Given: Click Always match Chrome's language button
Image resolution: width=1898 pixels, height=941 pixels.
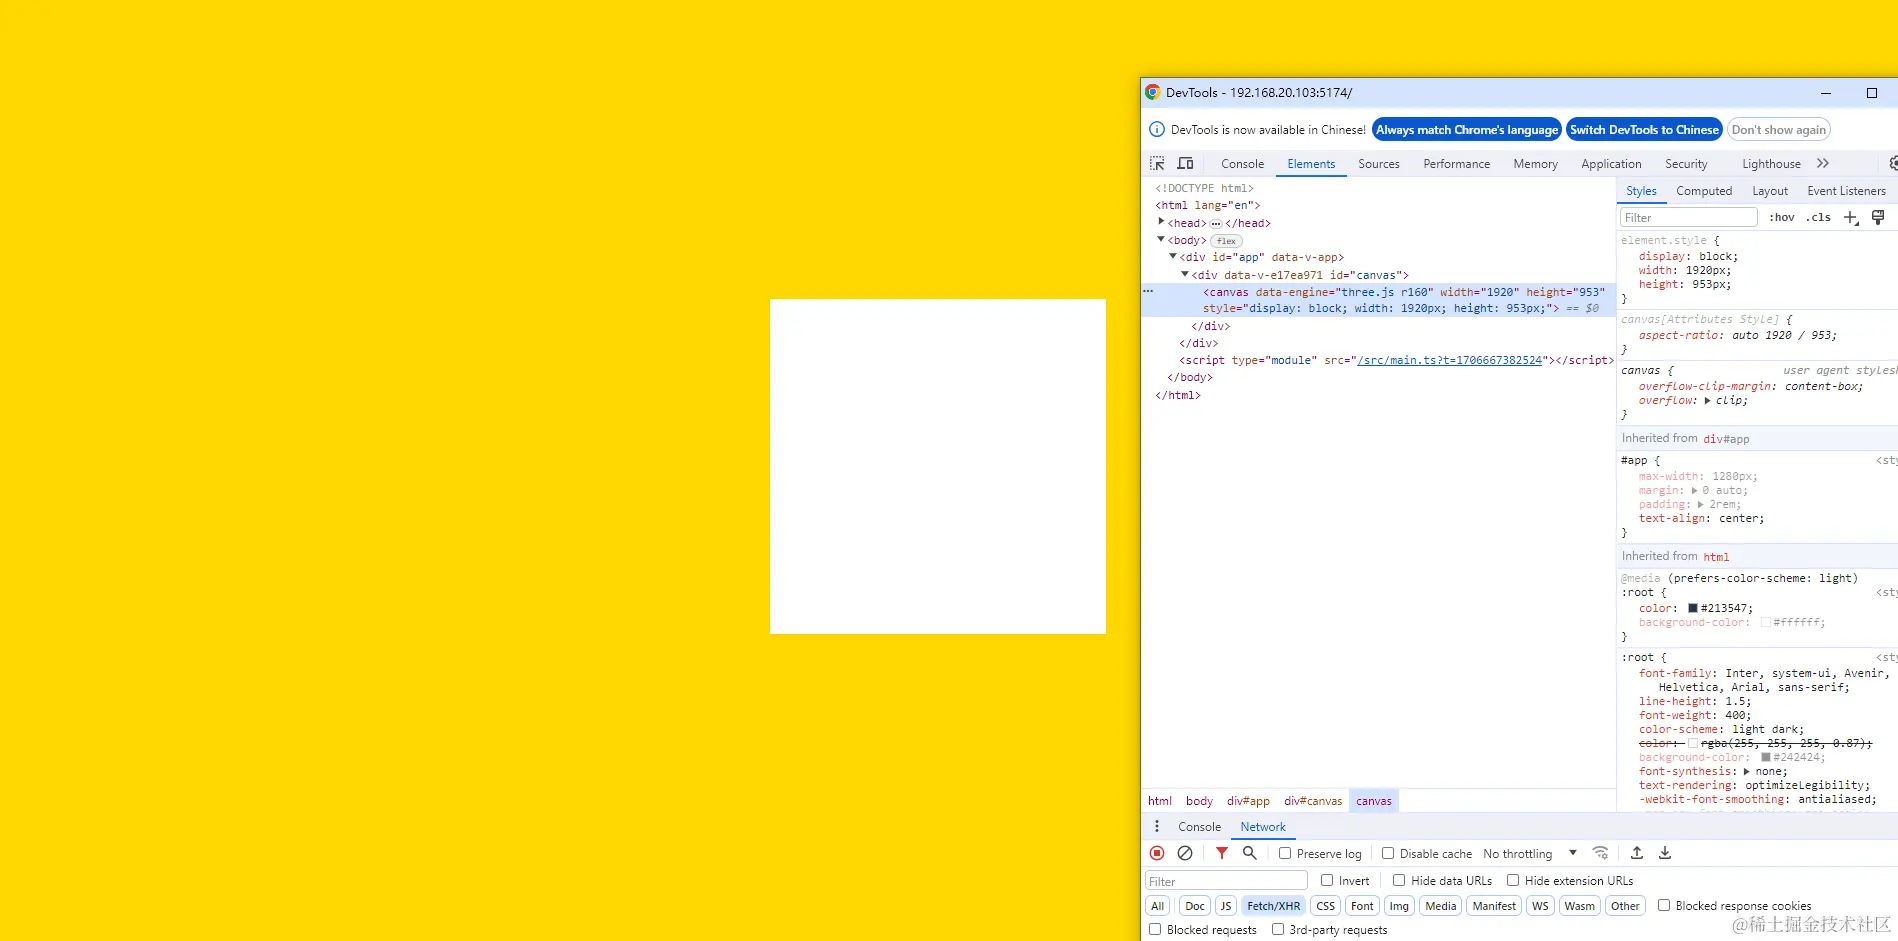Looking at the screenshot, I should click(1467, 129).
